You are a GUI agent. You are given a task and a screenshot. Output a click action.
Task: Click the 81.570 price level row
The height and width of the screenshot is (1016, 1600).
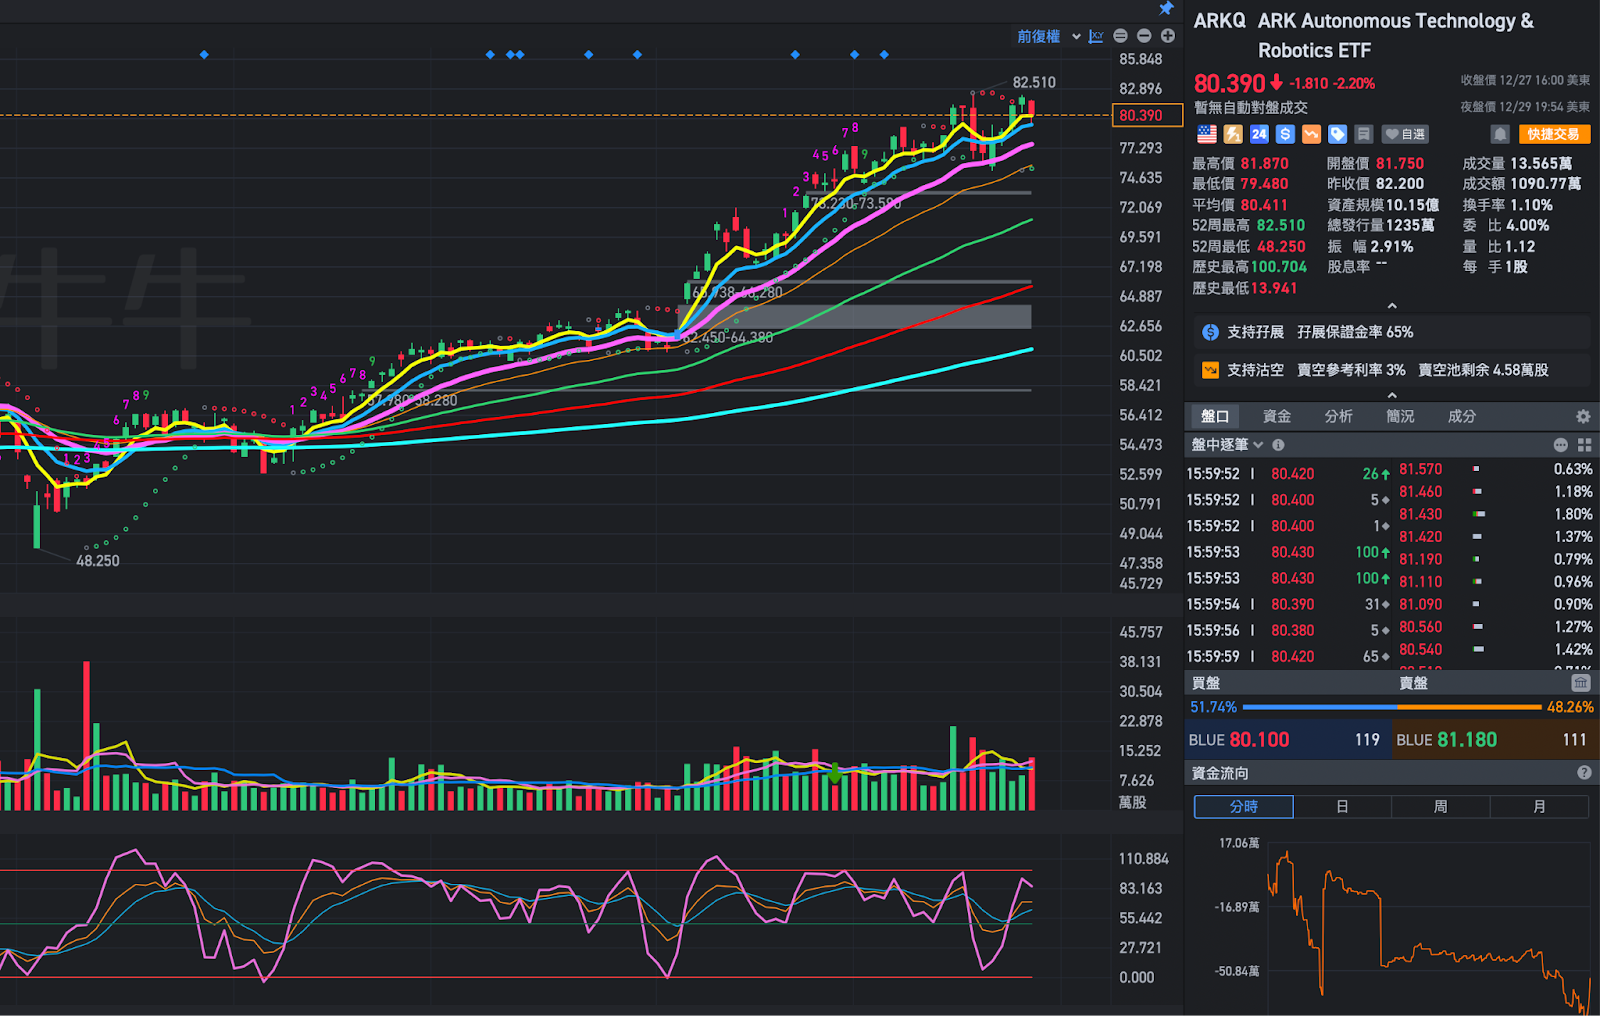(x=1495, y=469)
